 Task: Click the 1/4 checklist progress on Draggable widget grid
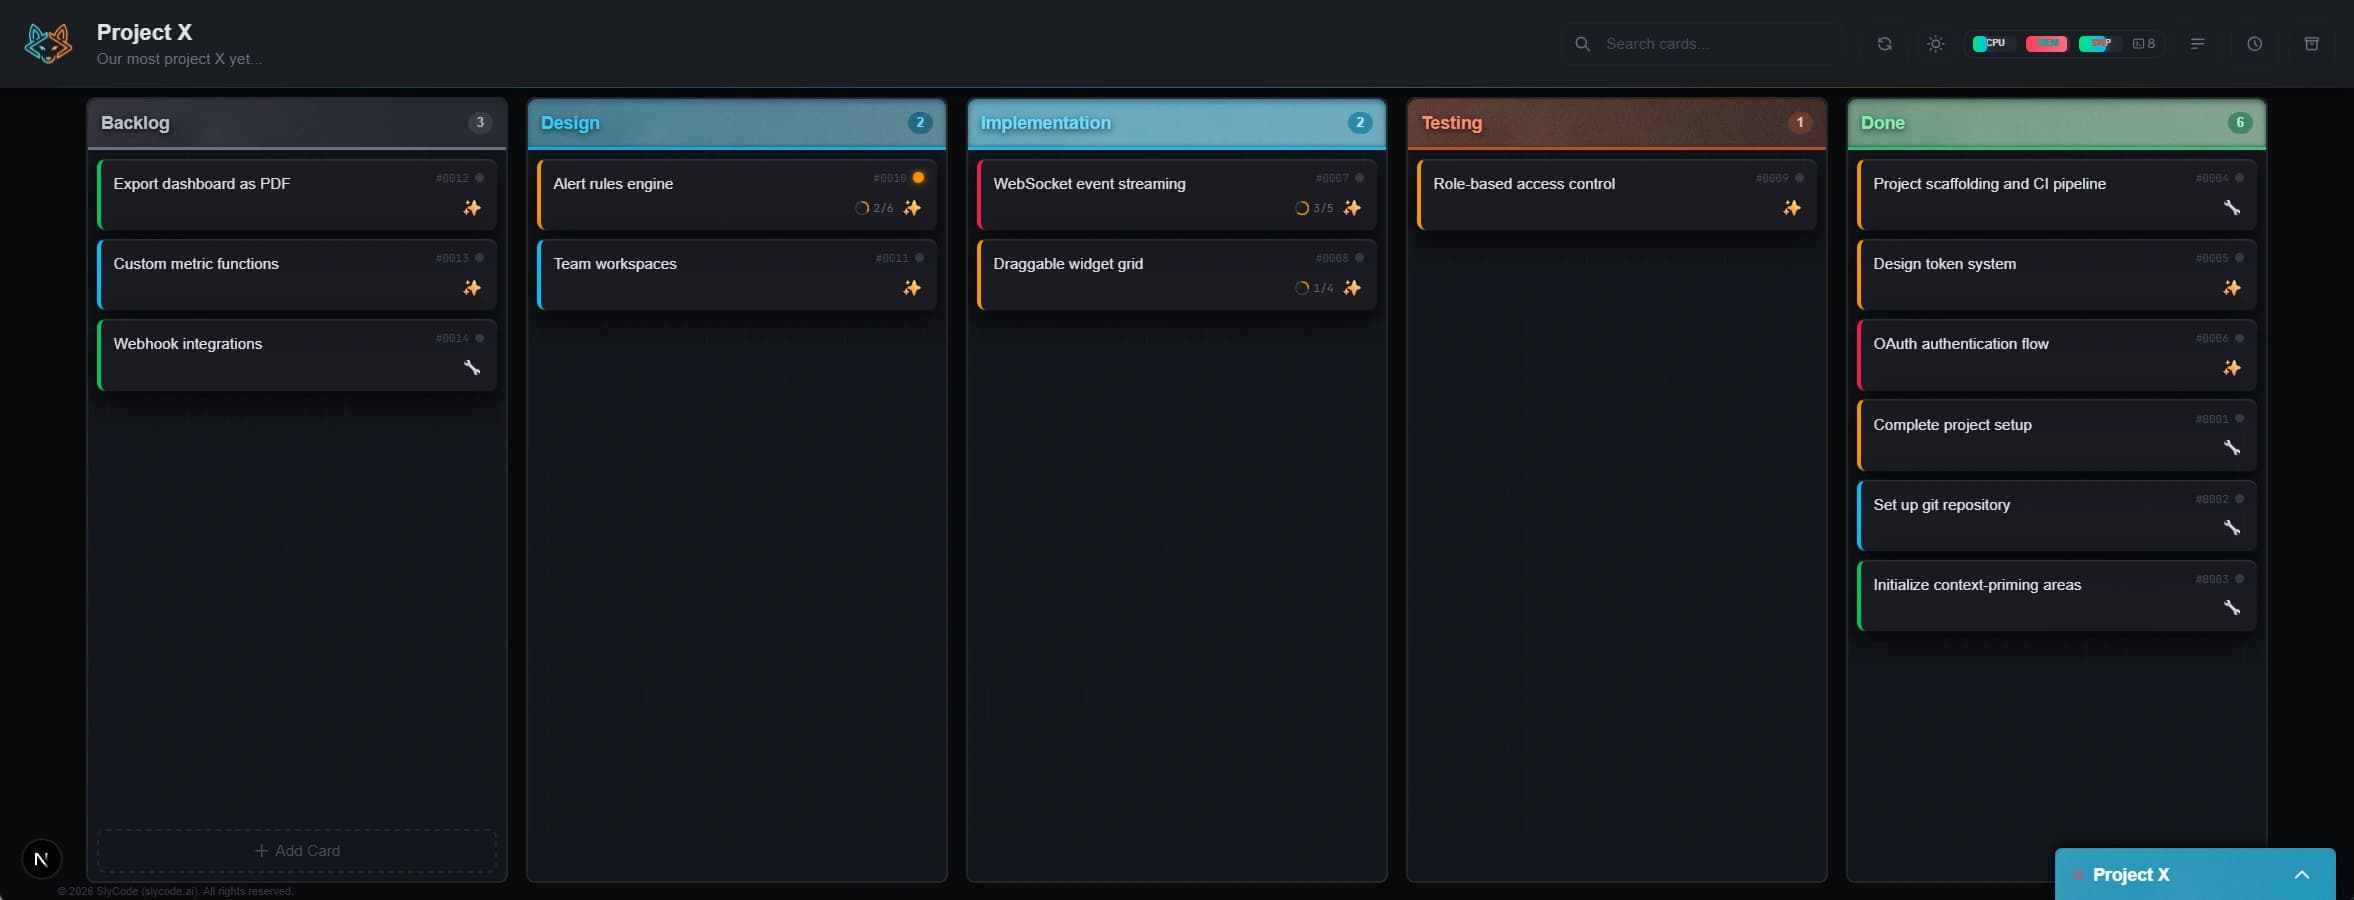[1314, 288]
